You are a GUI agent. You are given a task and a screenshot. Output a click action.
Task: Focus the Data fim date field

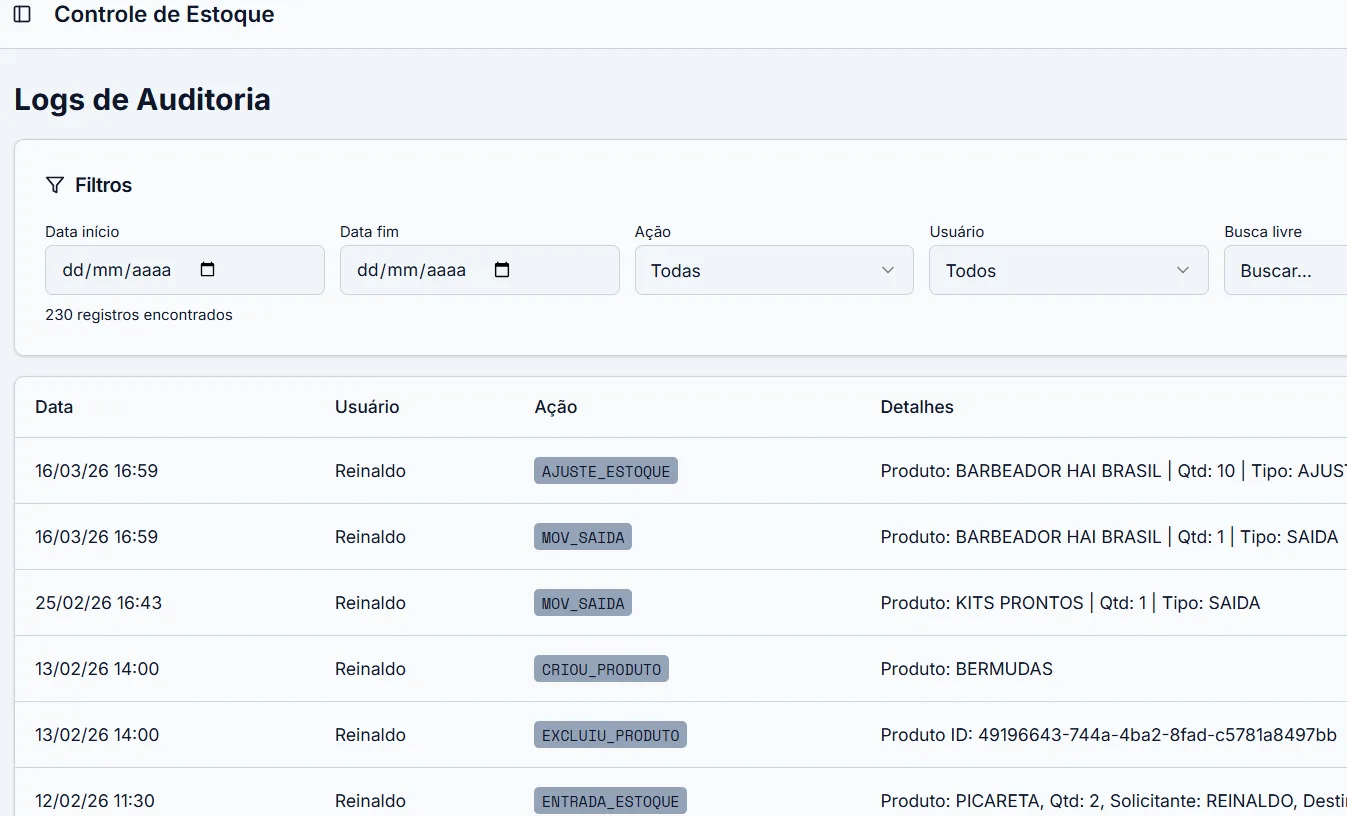pyautogui.click(x=480, y=270)
